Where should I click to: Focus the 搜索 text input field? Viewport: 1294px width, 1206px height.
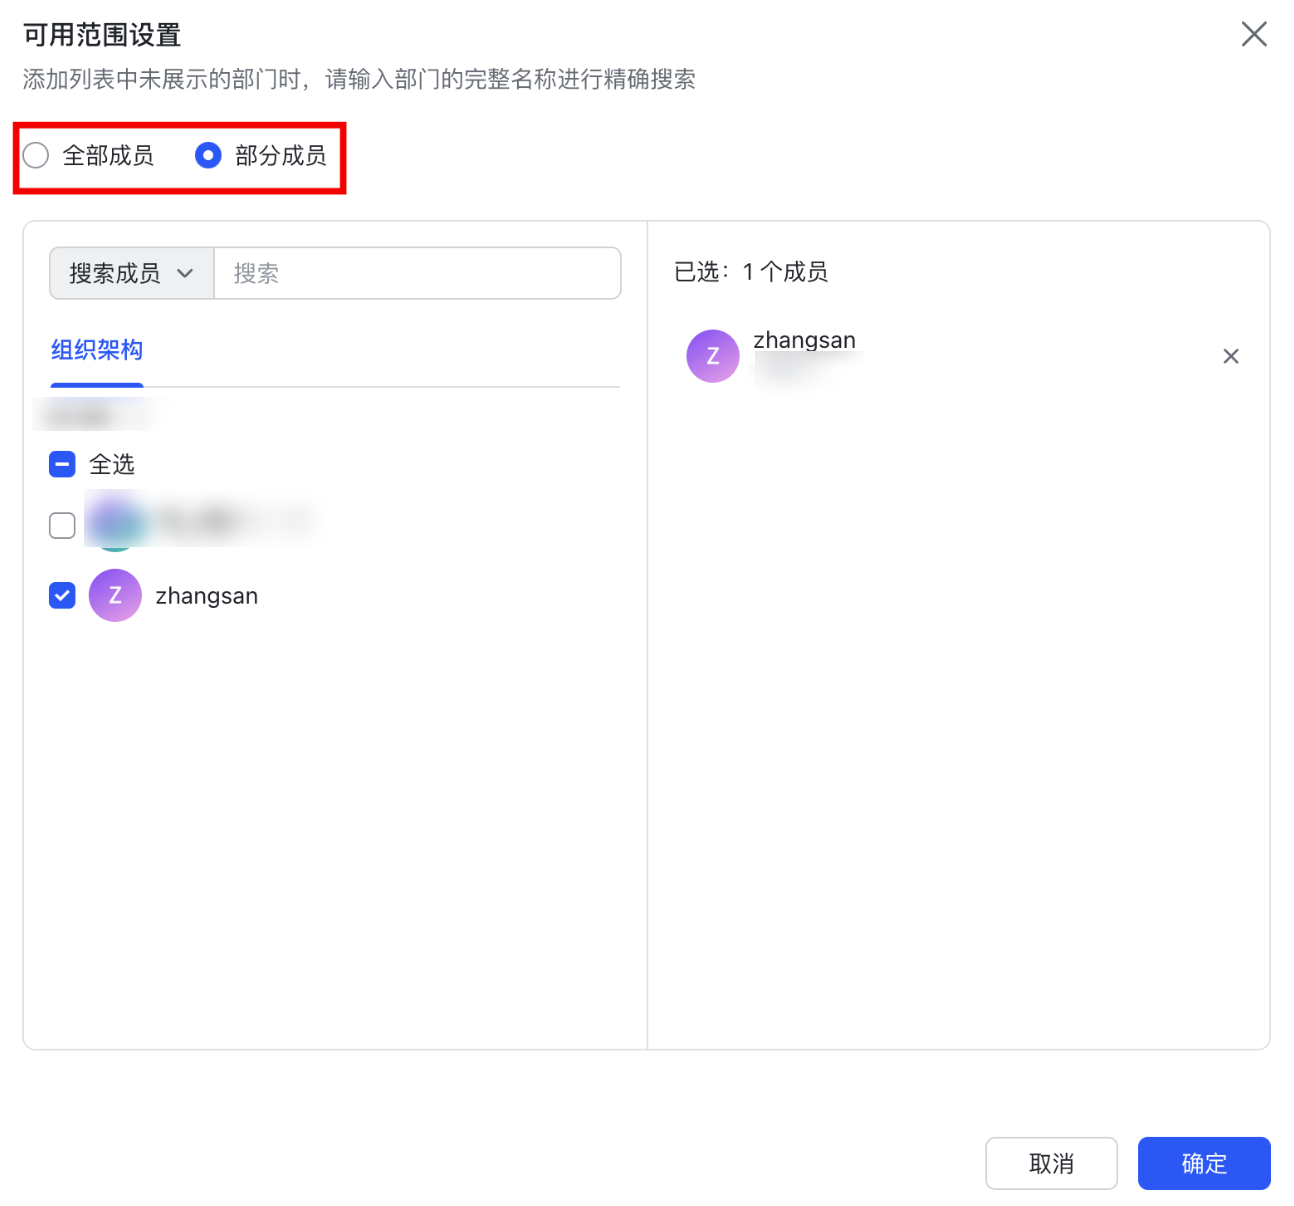[417, 273]
